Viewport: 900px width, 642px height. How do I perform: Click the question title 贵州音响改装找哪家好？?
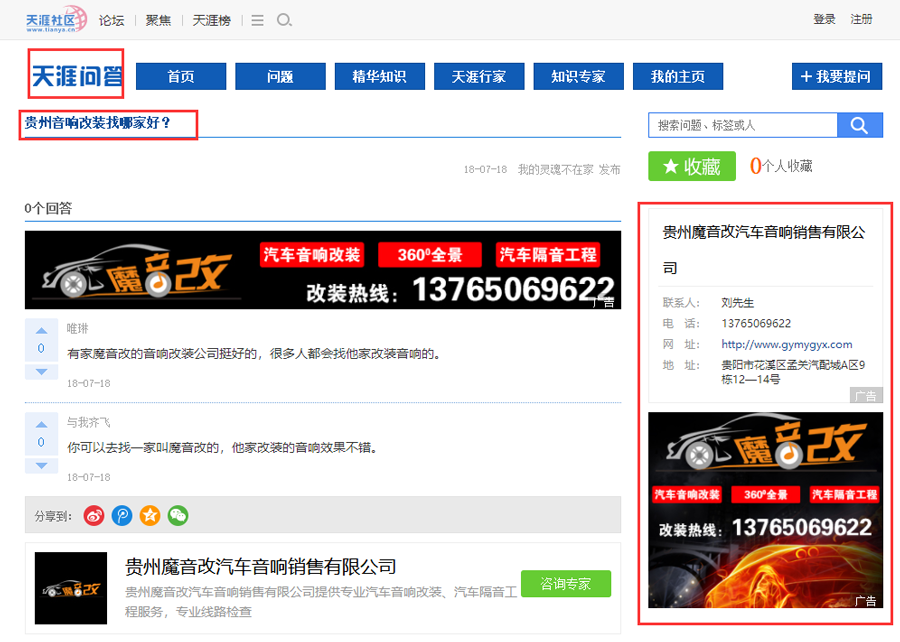97,123
